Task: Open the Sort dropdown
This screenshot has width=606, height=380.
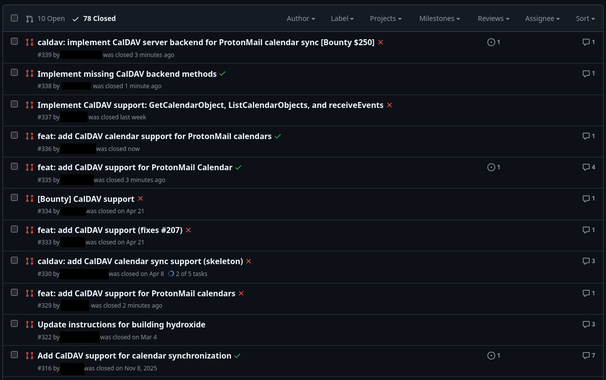Action: pyautogui.click(x=585, y=19)
